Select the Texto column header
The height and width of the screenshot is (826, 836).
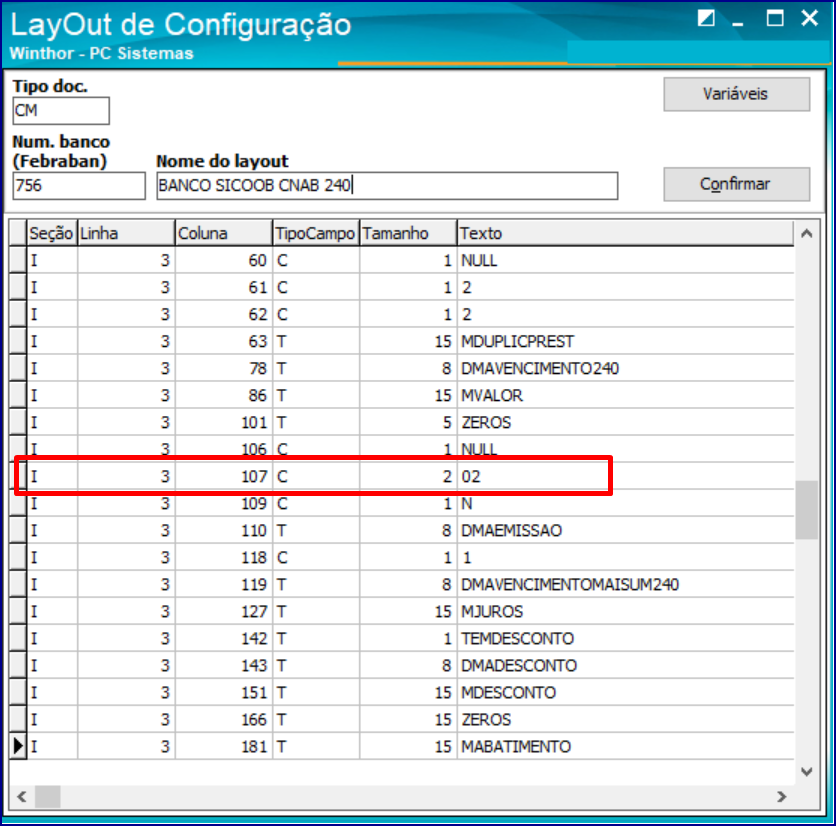coord(625,233)
